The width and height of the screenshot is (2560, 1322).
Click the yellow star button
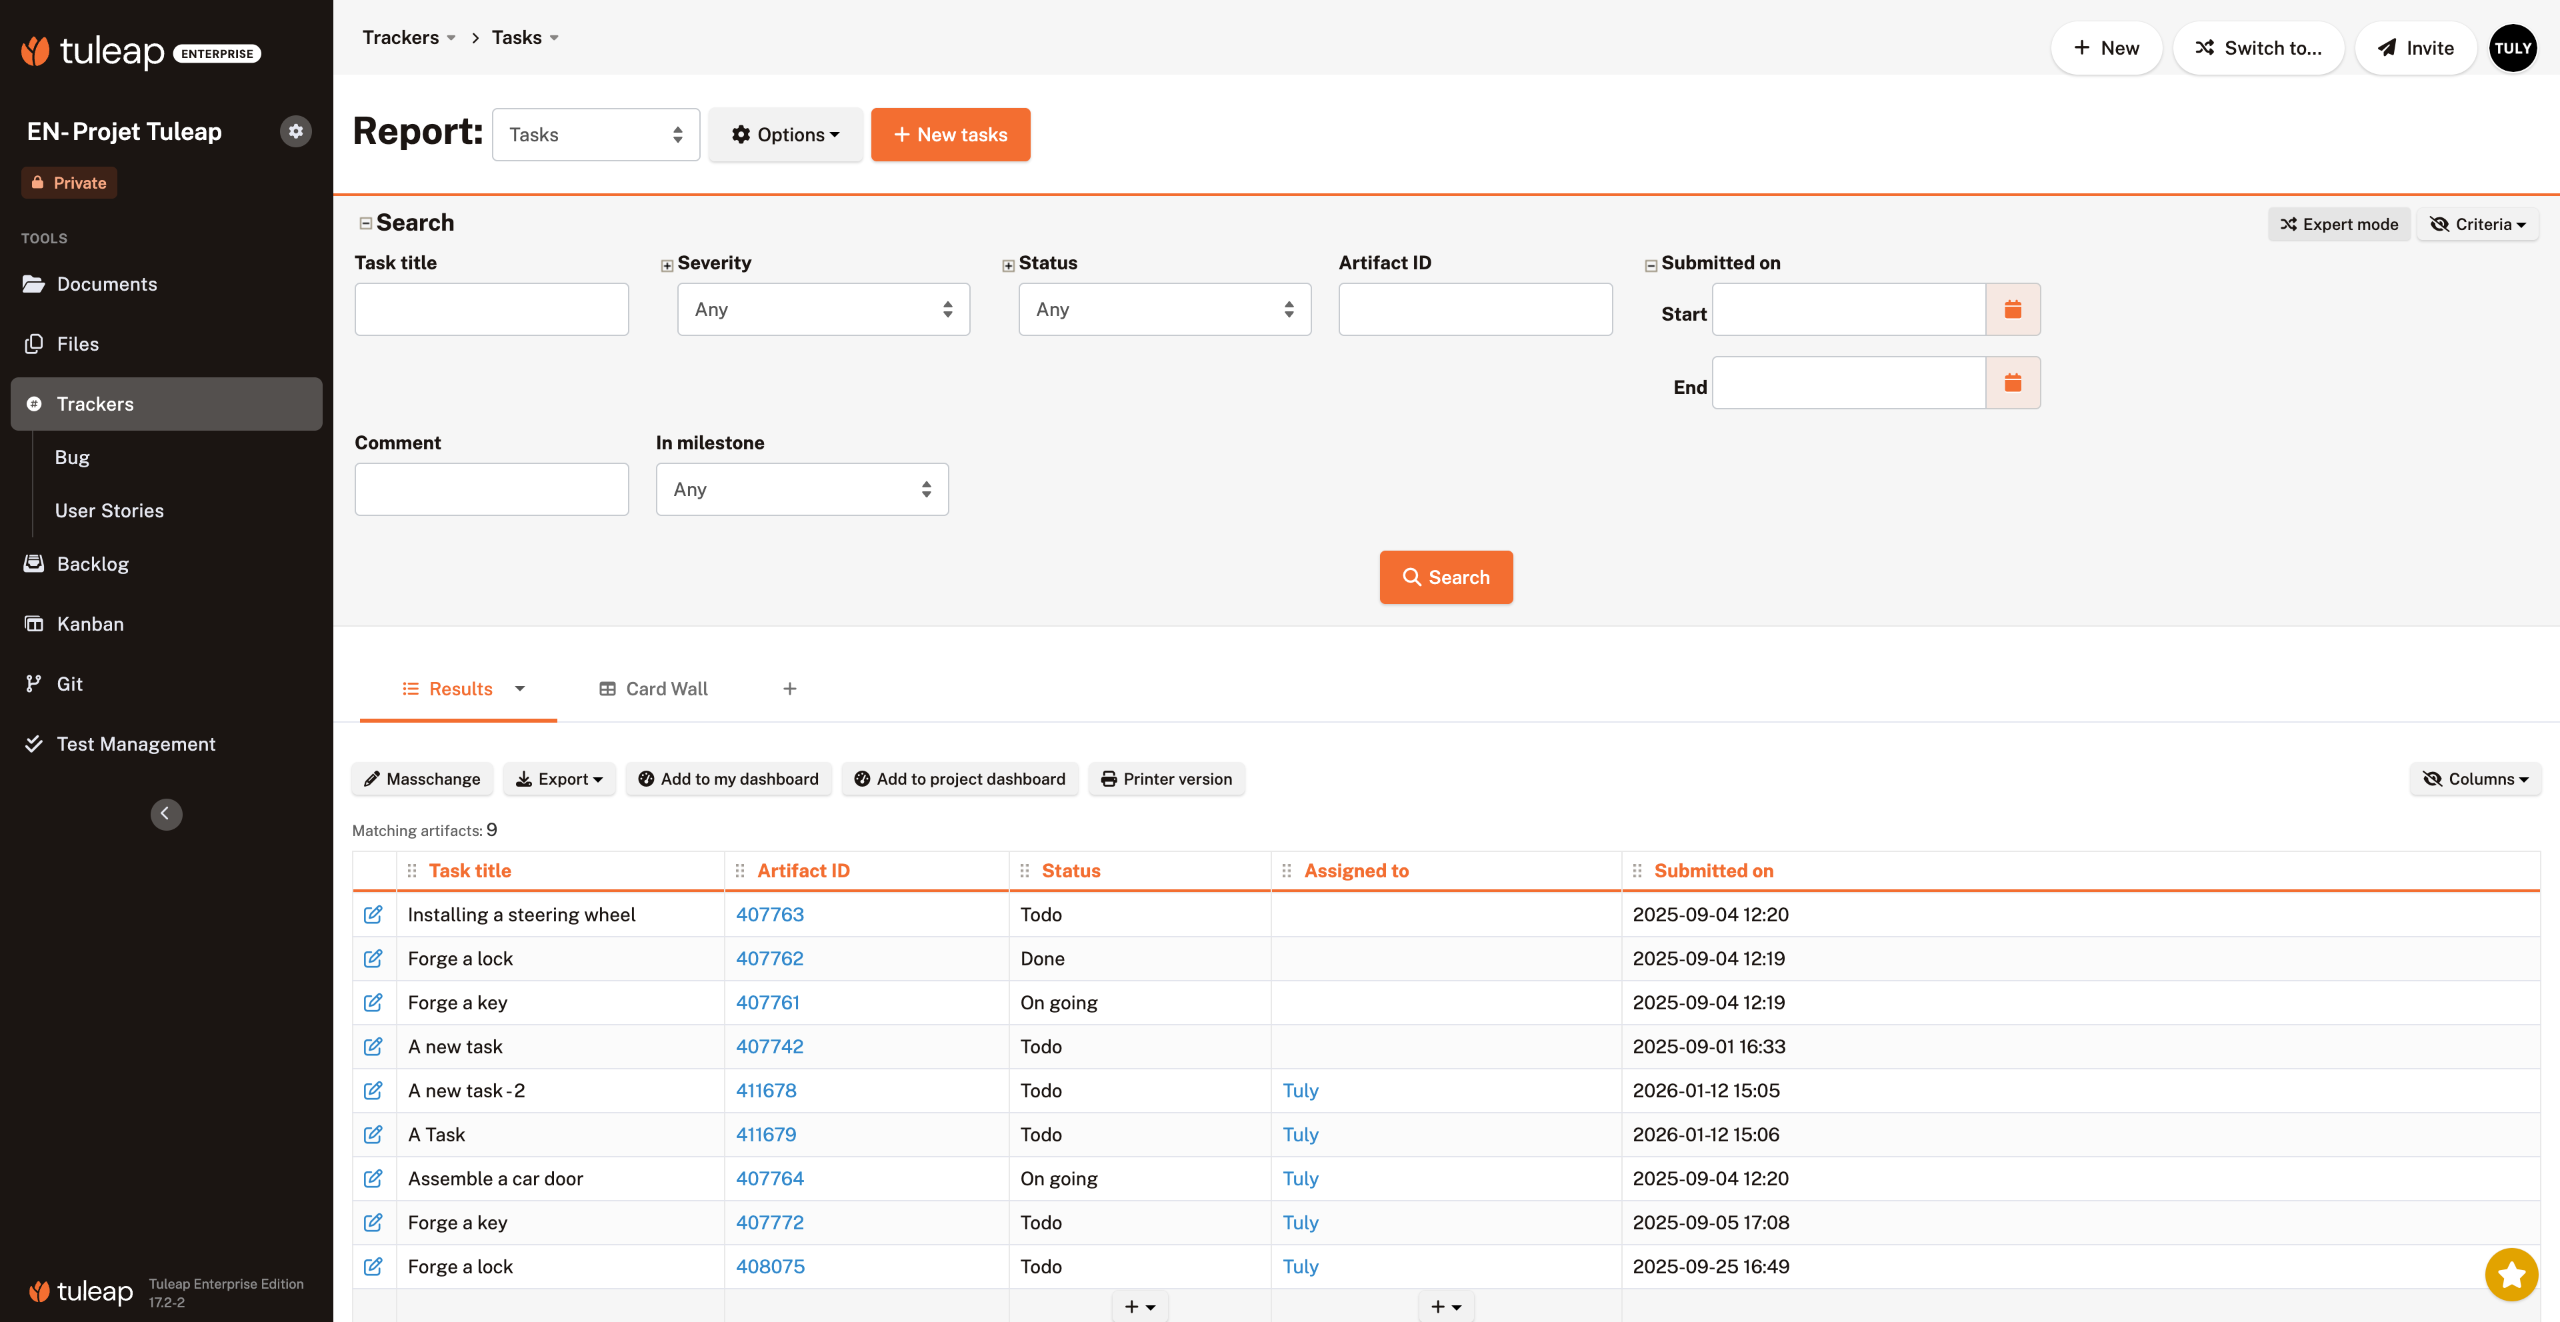pyautogui.click(x=2511, y=1274)
